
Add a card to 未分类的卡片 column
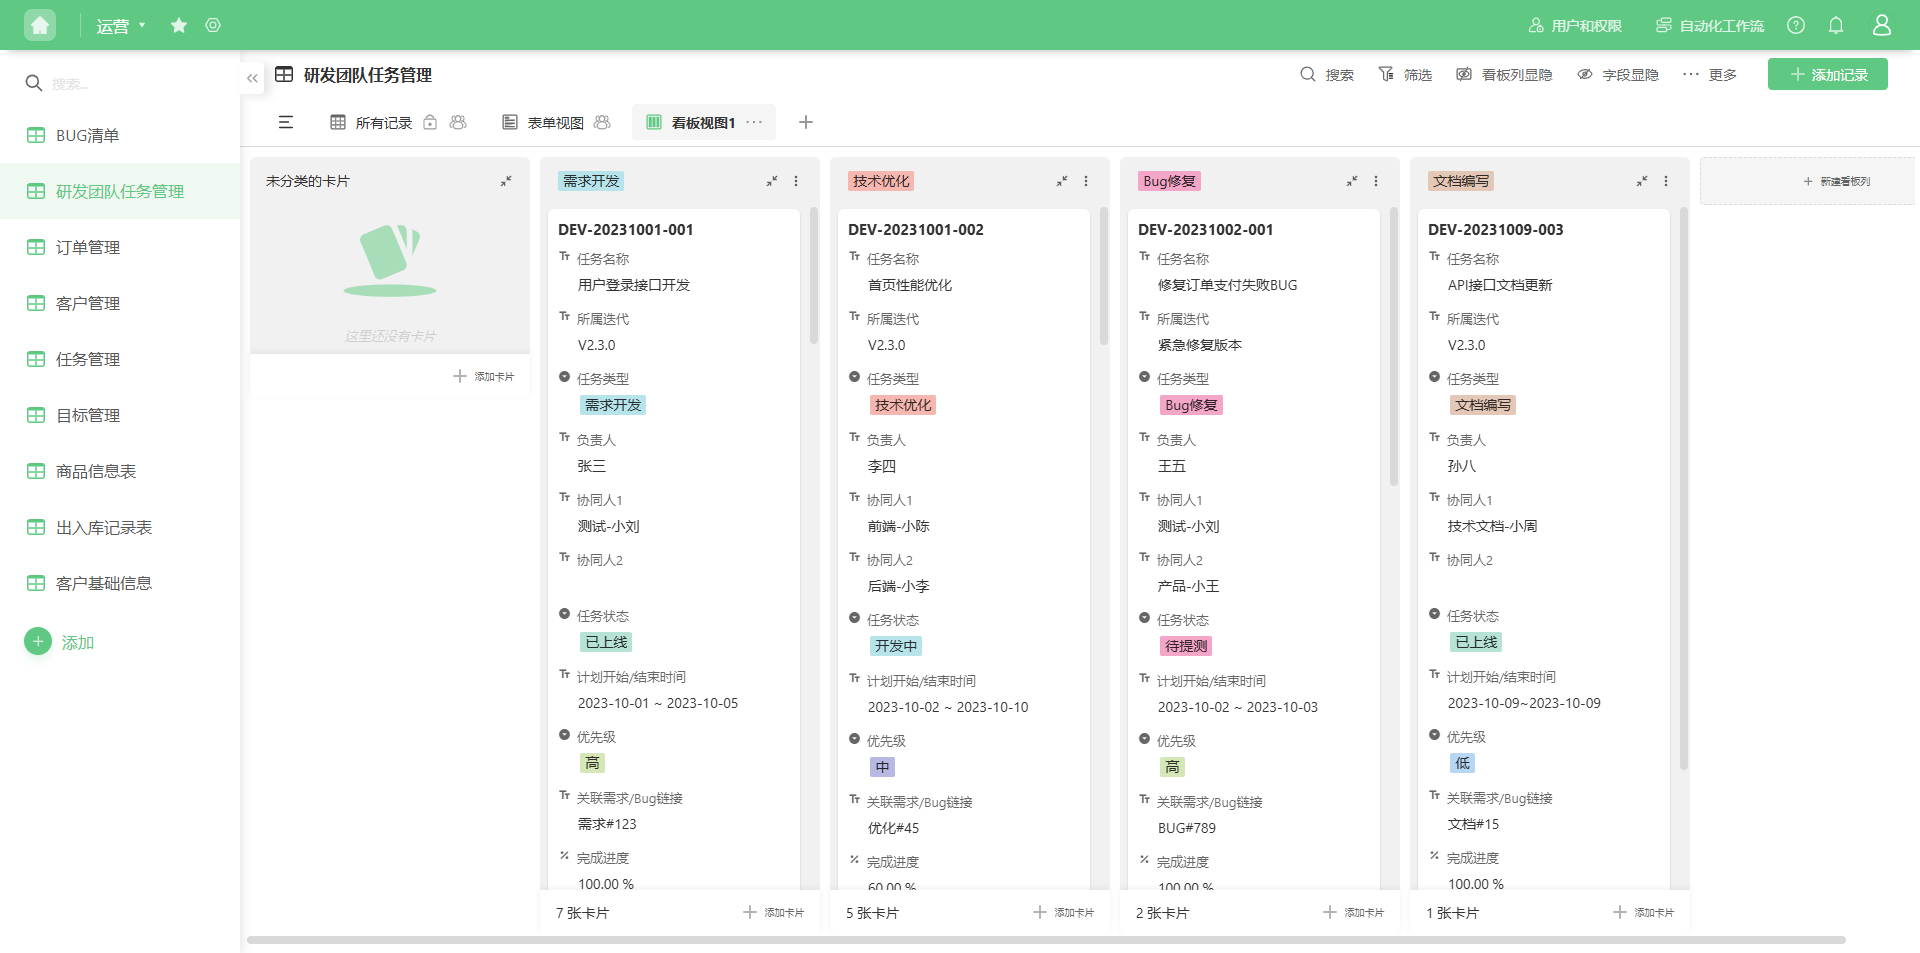(x=484, y=376)
